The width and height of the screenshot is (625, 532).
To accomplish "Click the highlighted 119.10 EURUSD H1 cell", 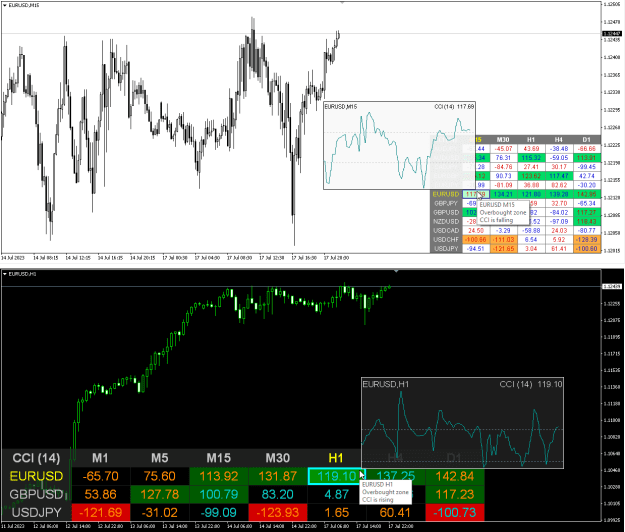I will (x=336, y=476).
